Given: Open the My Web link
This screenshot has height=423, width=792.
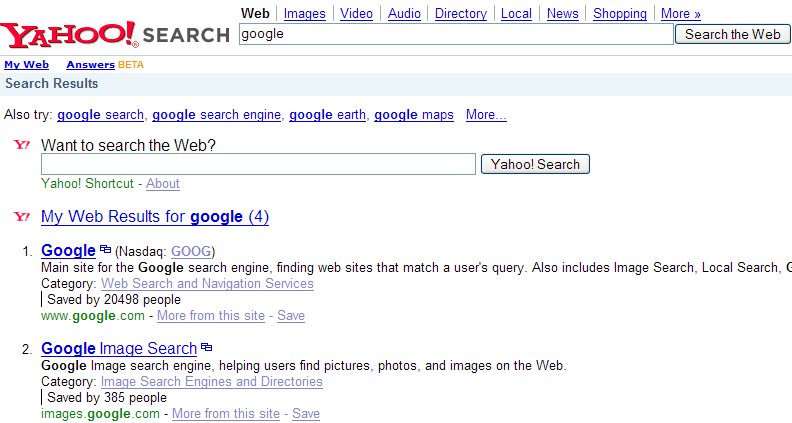Looking at the screenshot, I should (26, 65).
